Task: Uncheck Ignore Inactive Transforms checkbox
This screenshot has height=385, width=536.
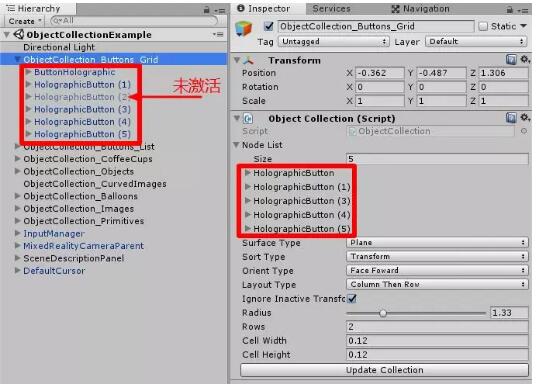Action: pos(352,298)
